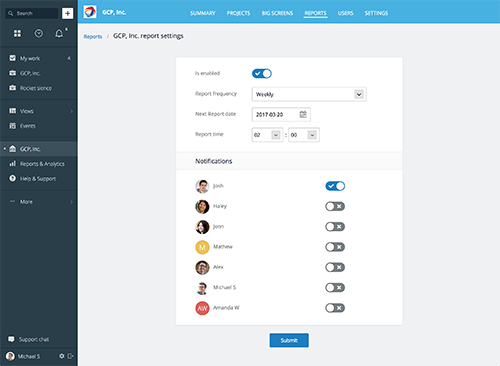
Task: Open Support chat icon in sidebar
Action: click(11, 339)
